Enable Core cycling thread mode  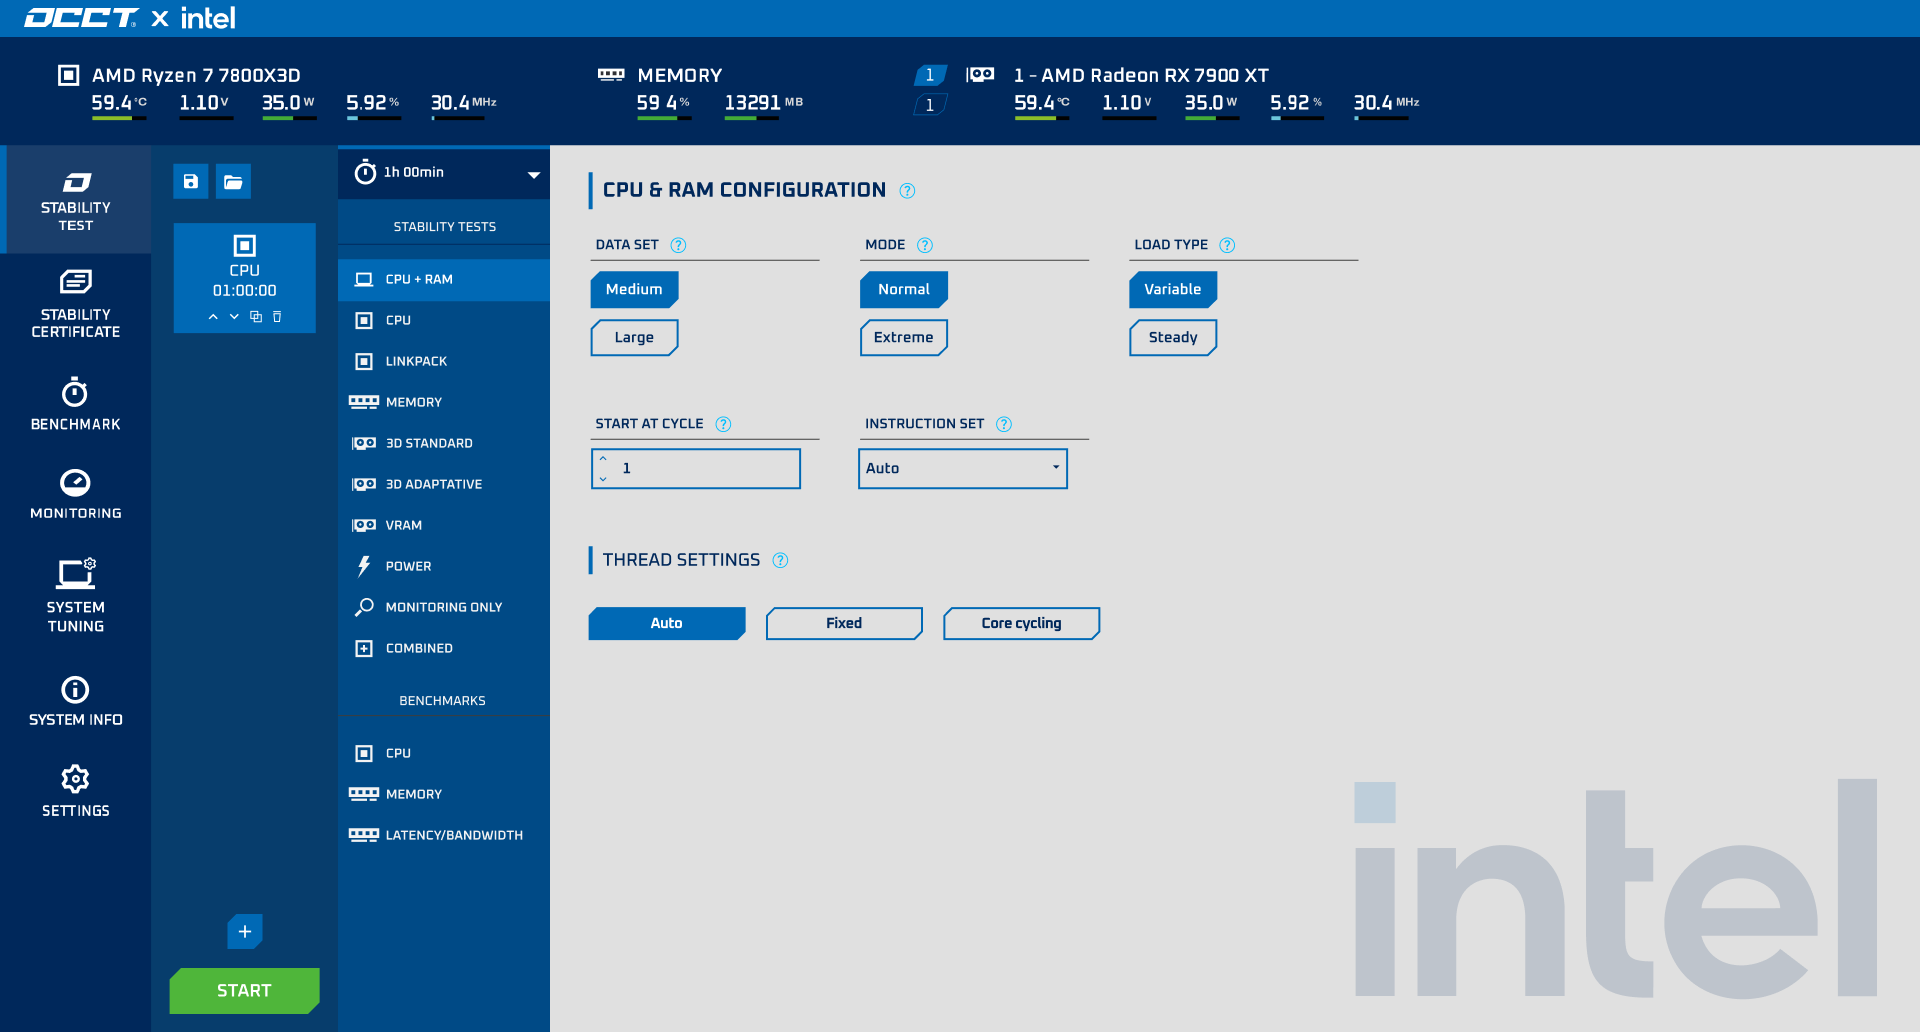click(1021, 623)
